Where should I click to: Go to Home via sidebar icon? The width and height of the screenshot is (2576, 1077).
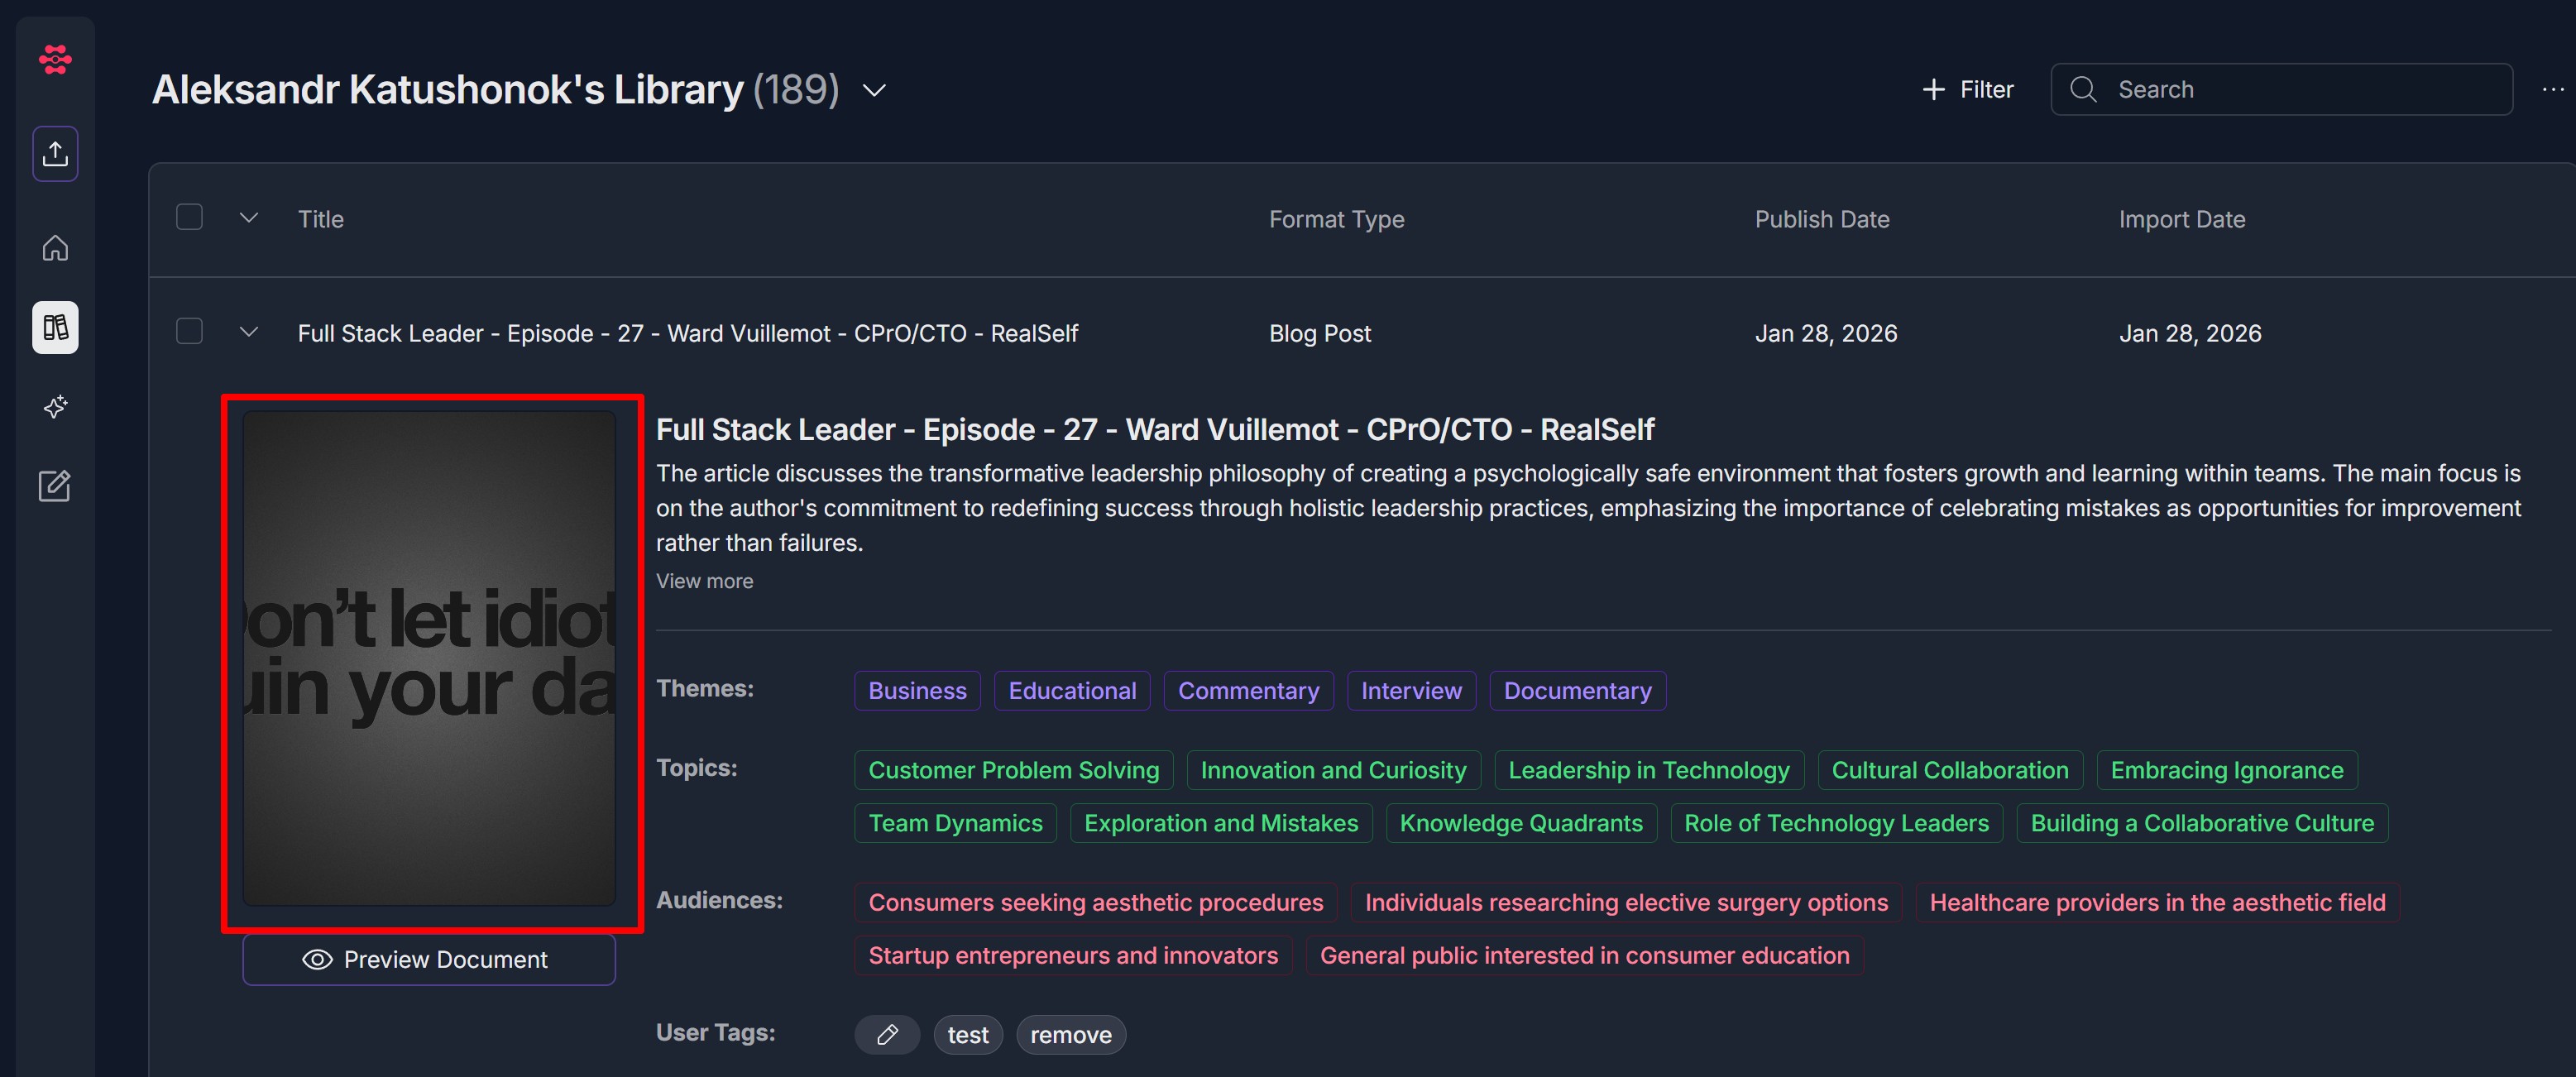click(x=55, y=247)
